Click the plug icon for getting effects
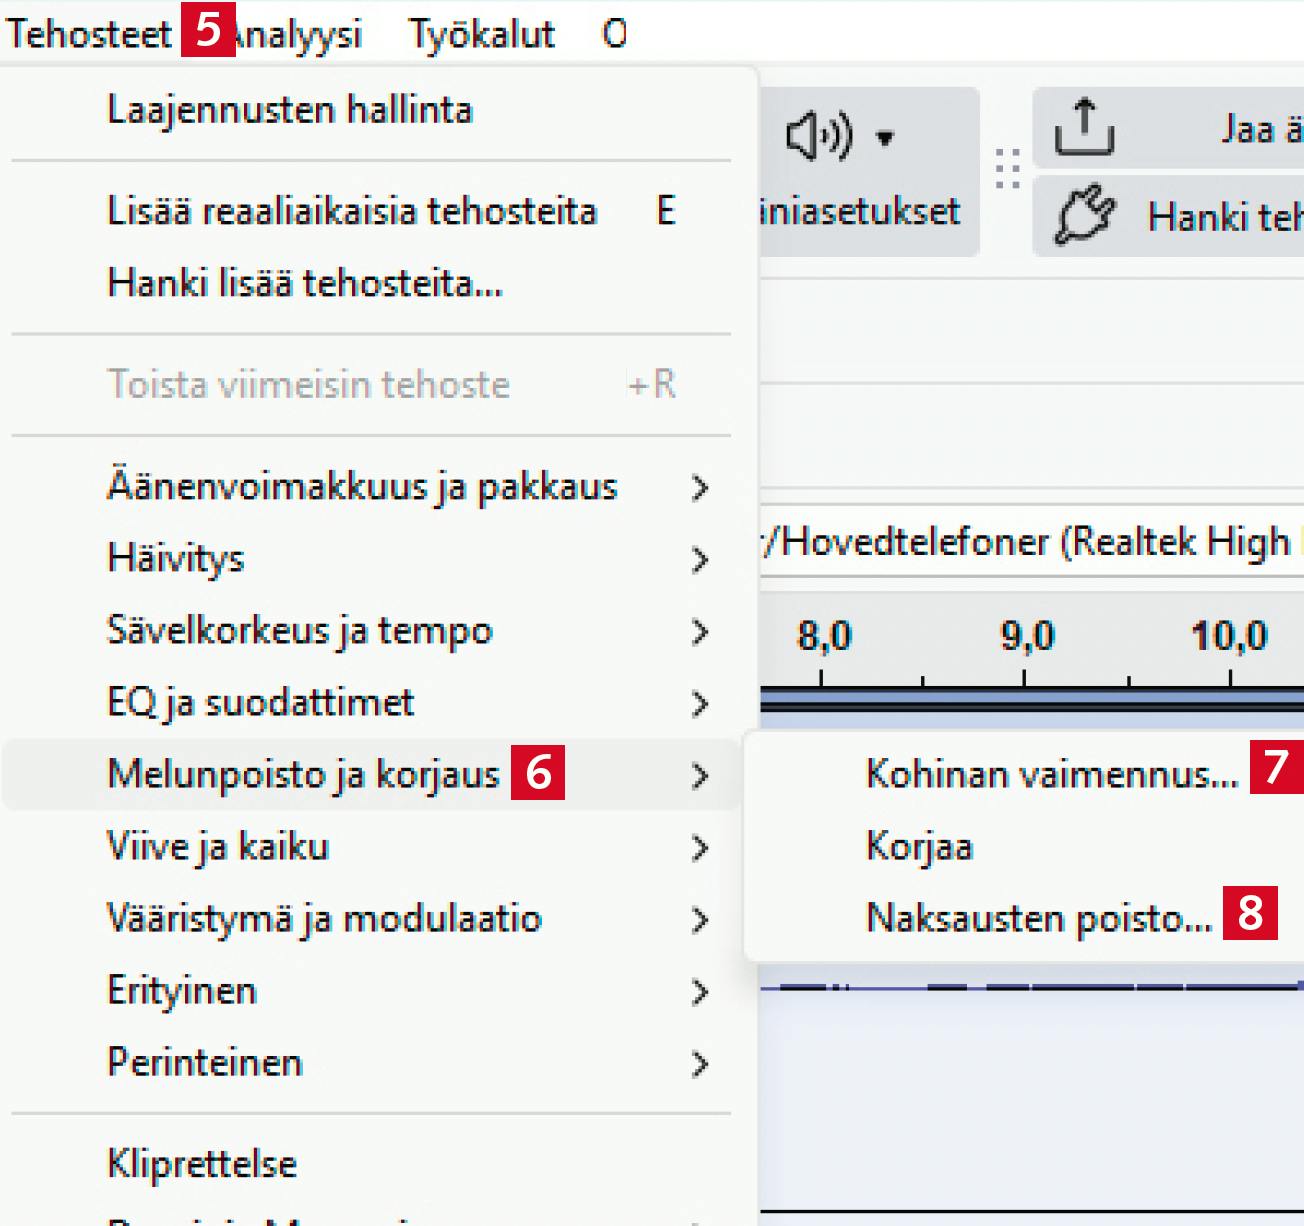Image resolution: width=1304 pixels, height=1226 pixels. click(1084, 215)
